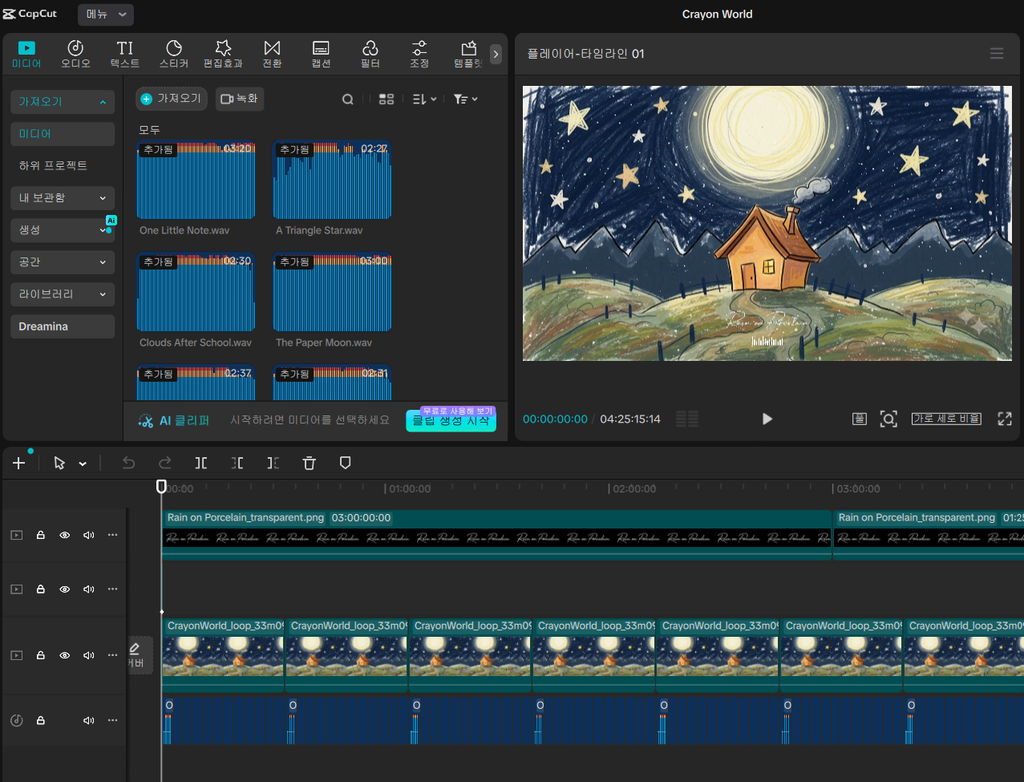The width and height of the screenshot is (1024, 782).
Task: Click the 풀 quality button in player
Action: point(859,419)
